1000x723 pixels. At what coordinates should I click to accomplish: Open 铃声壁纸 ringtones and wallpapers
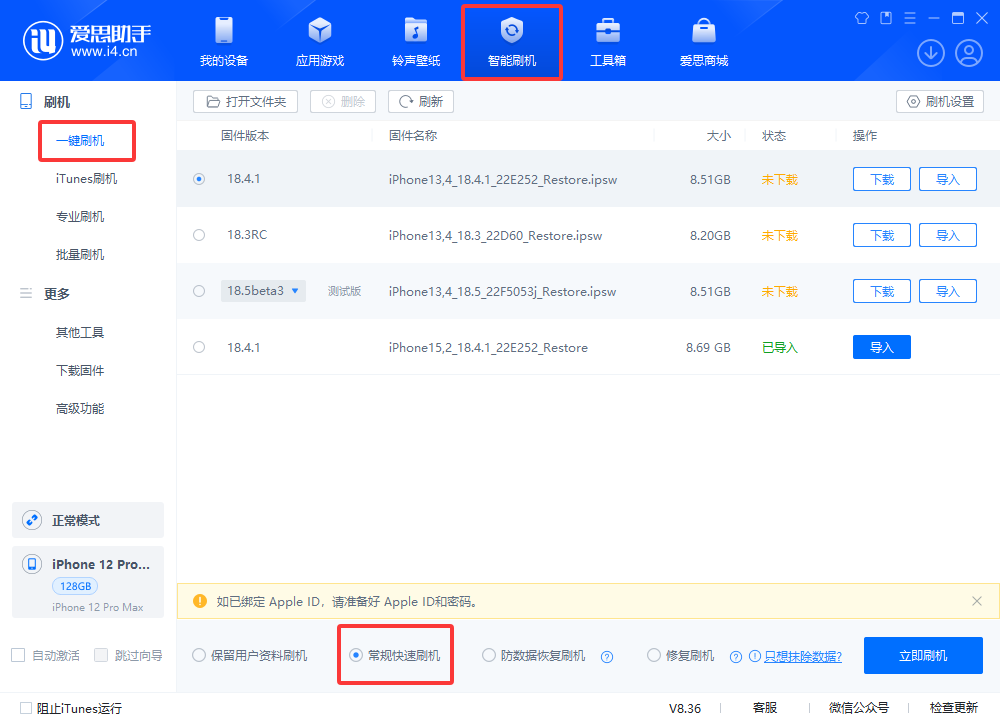point(415,42)
